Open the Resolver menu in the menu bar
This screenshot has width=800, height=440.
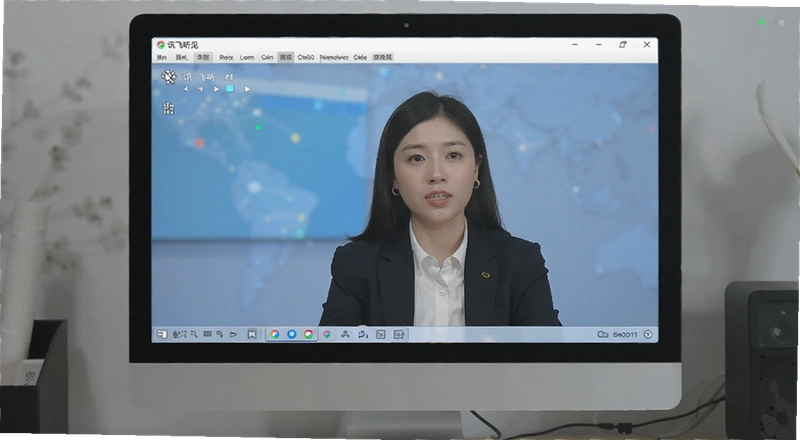(334, 57)
